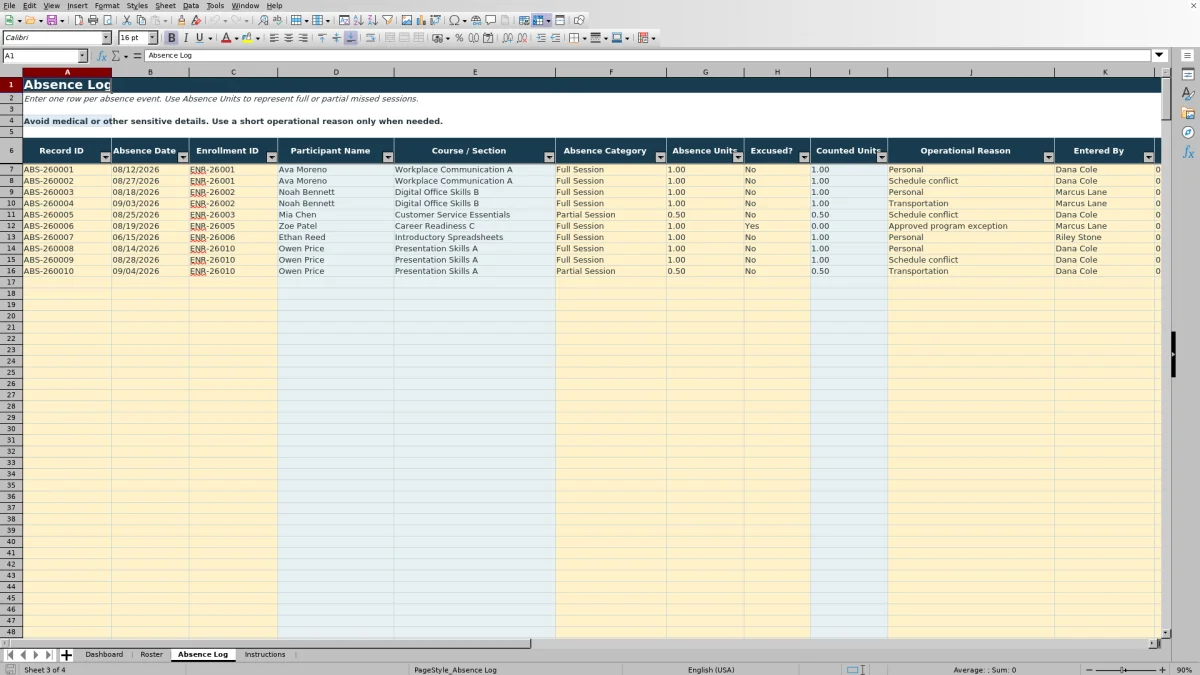The height and width of the screenshot is (675, 1200).
Task: Click the Save document icon
Action: click(52, 20)
